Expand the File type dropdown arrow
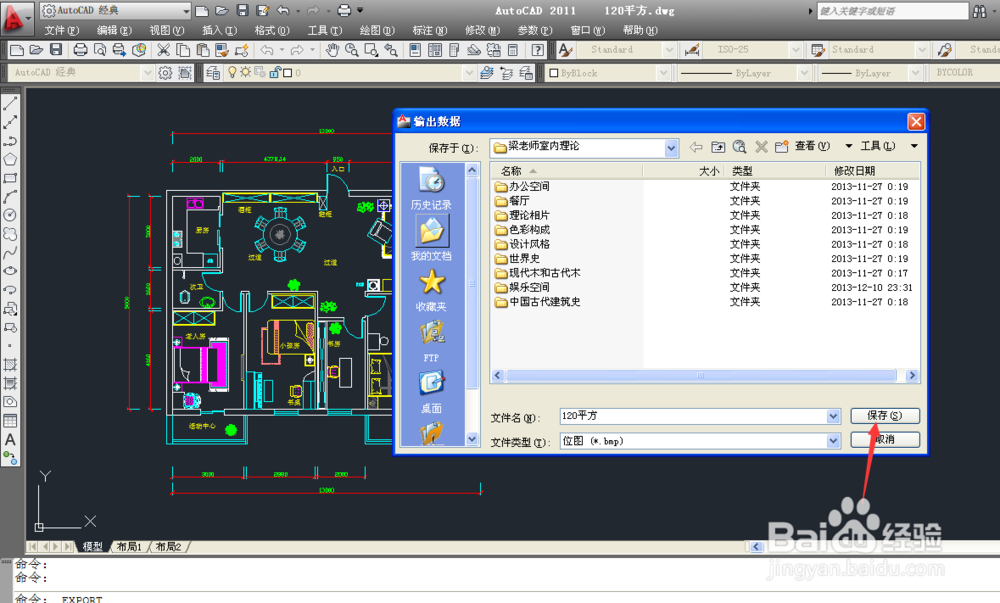Screen dimensions: 1000x603 click(834, 440)
